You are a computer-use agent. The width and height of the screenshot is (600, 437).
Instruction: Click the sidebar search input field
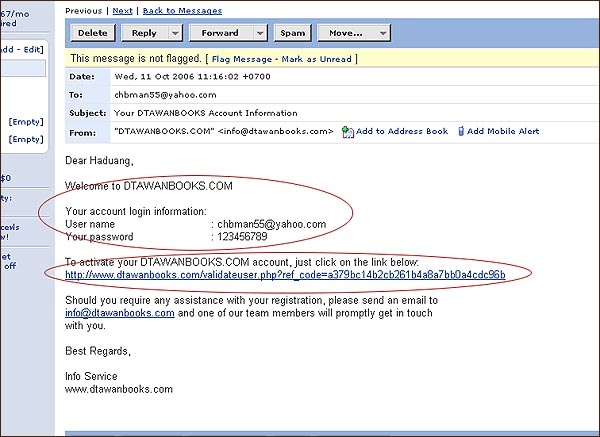[23, 68]
